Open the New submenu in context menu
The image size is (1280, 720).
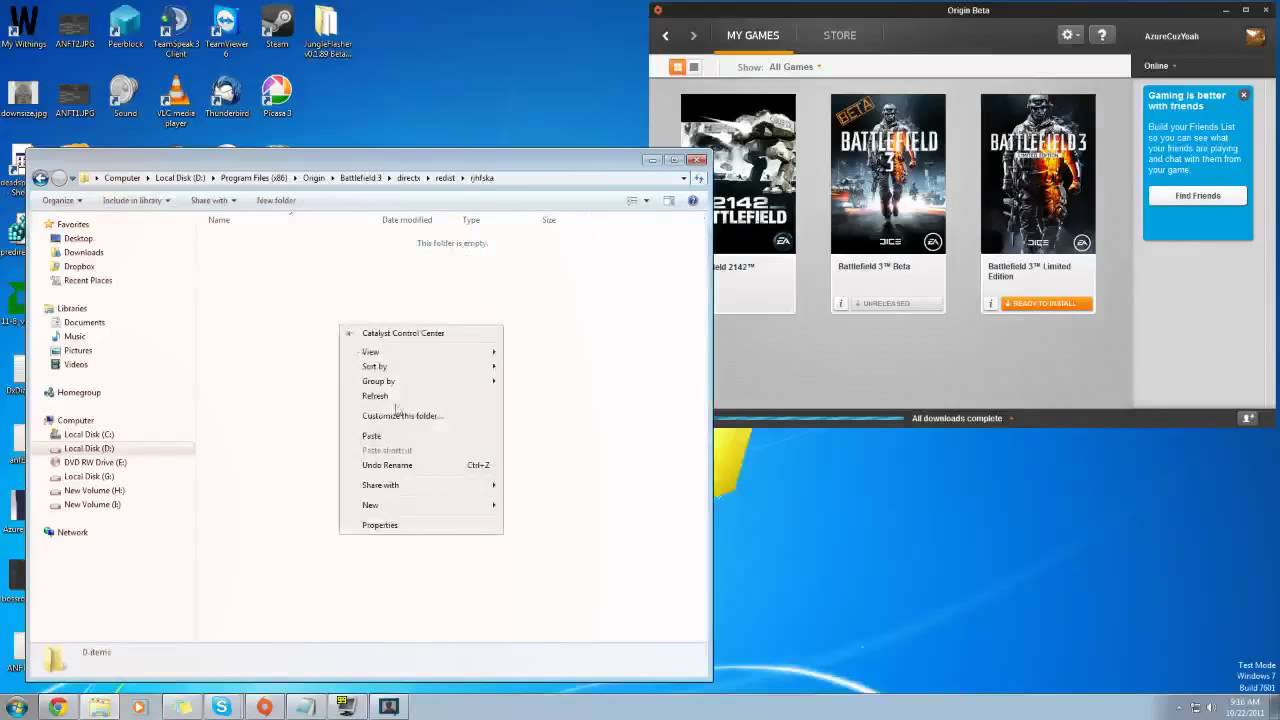pos(421,505)
